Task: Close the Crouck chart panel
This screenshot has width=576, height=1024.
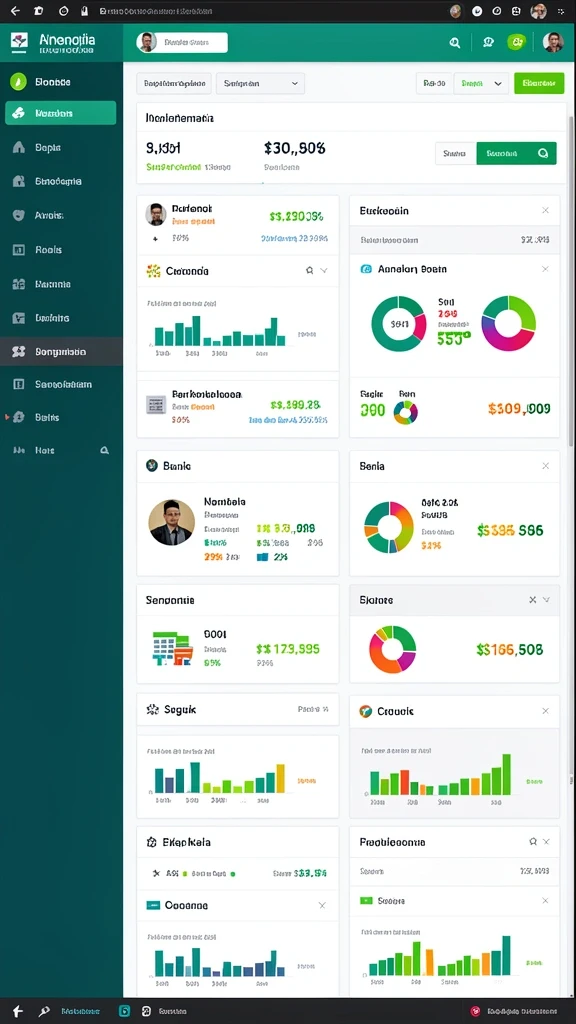Action: [545, 711]
